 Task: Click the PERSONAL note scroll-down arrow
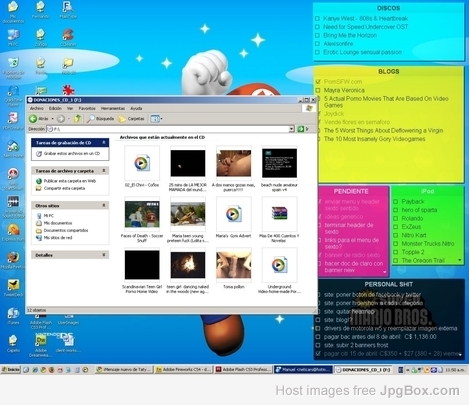tap(460, 355)
